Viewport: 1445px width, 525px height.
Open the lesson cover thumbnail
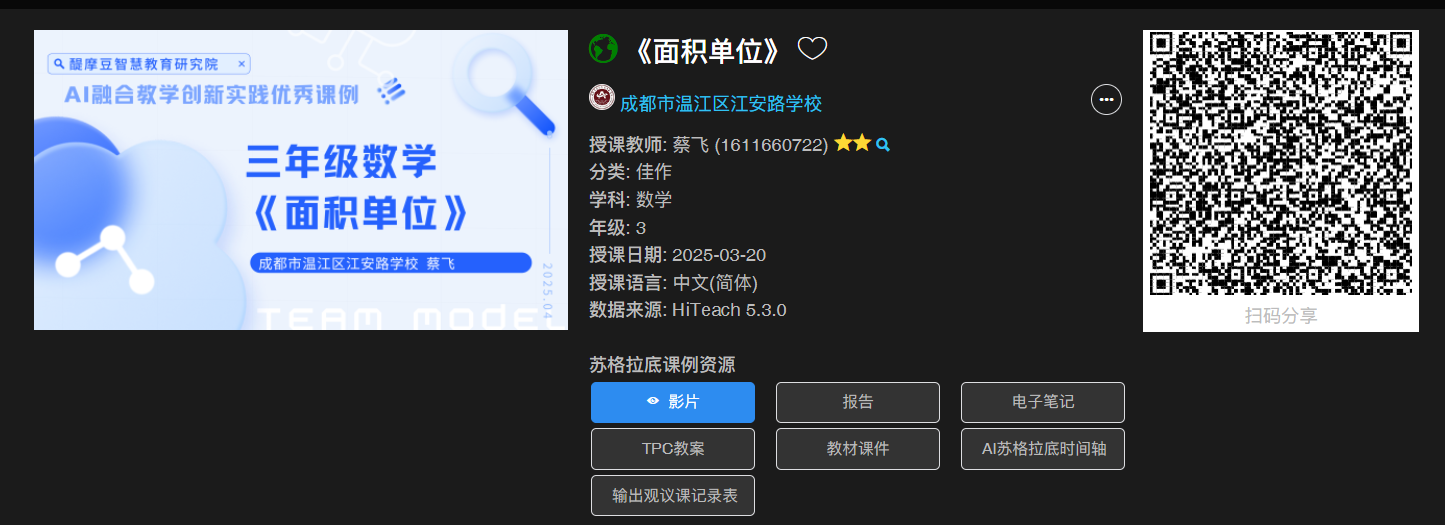pyautogui.click(x=301, y=180)
